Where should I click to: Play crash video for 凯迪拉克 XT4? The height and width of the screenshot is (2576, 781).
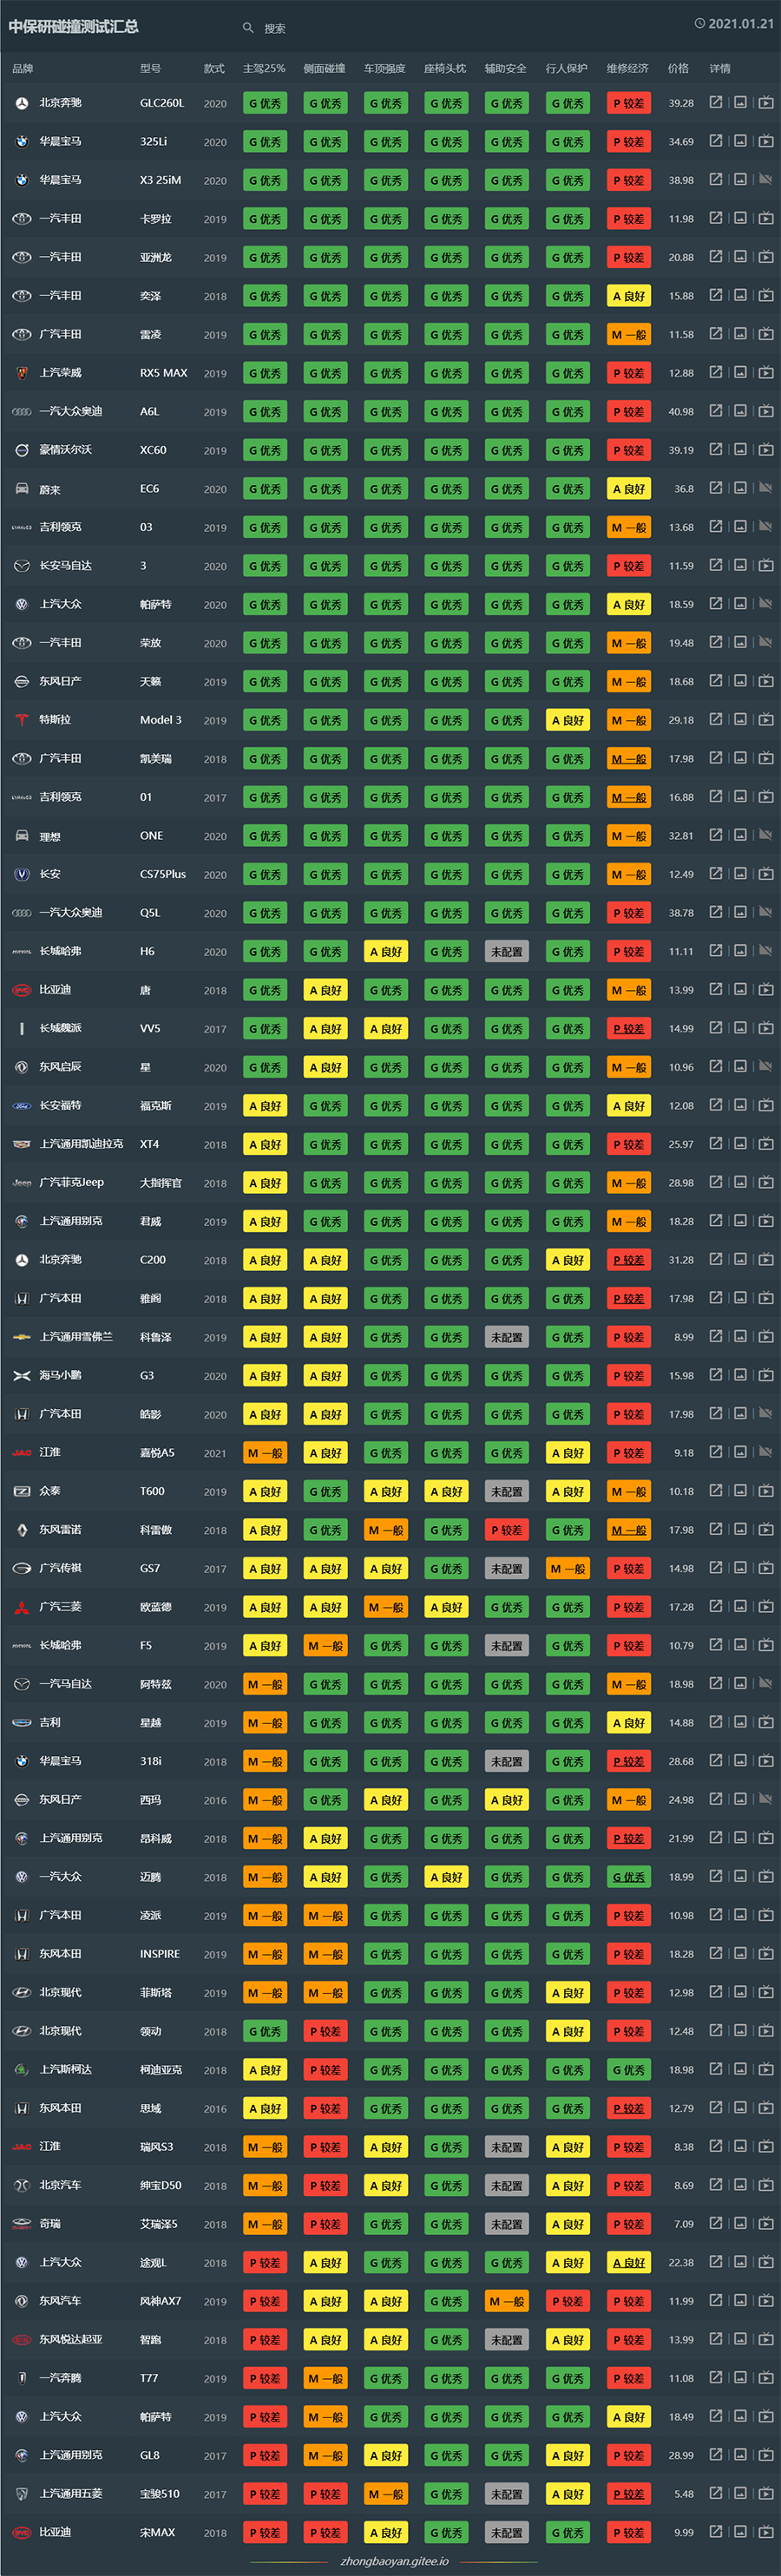[x=766, y=1144]
